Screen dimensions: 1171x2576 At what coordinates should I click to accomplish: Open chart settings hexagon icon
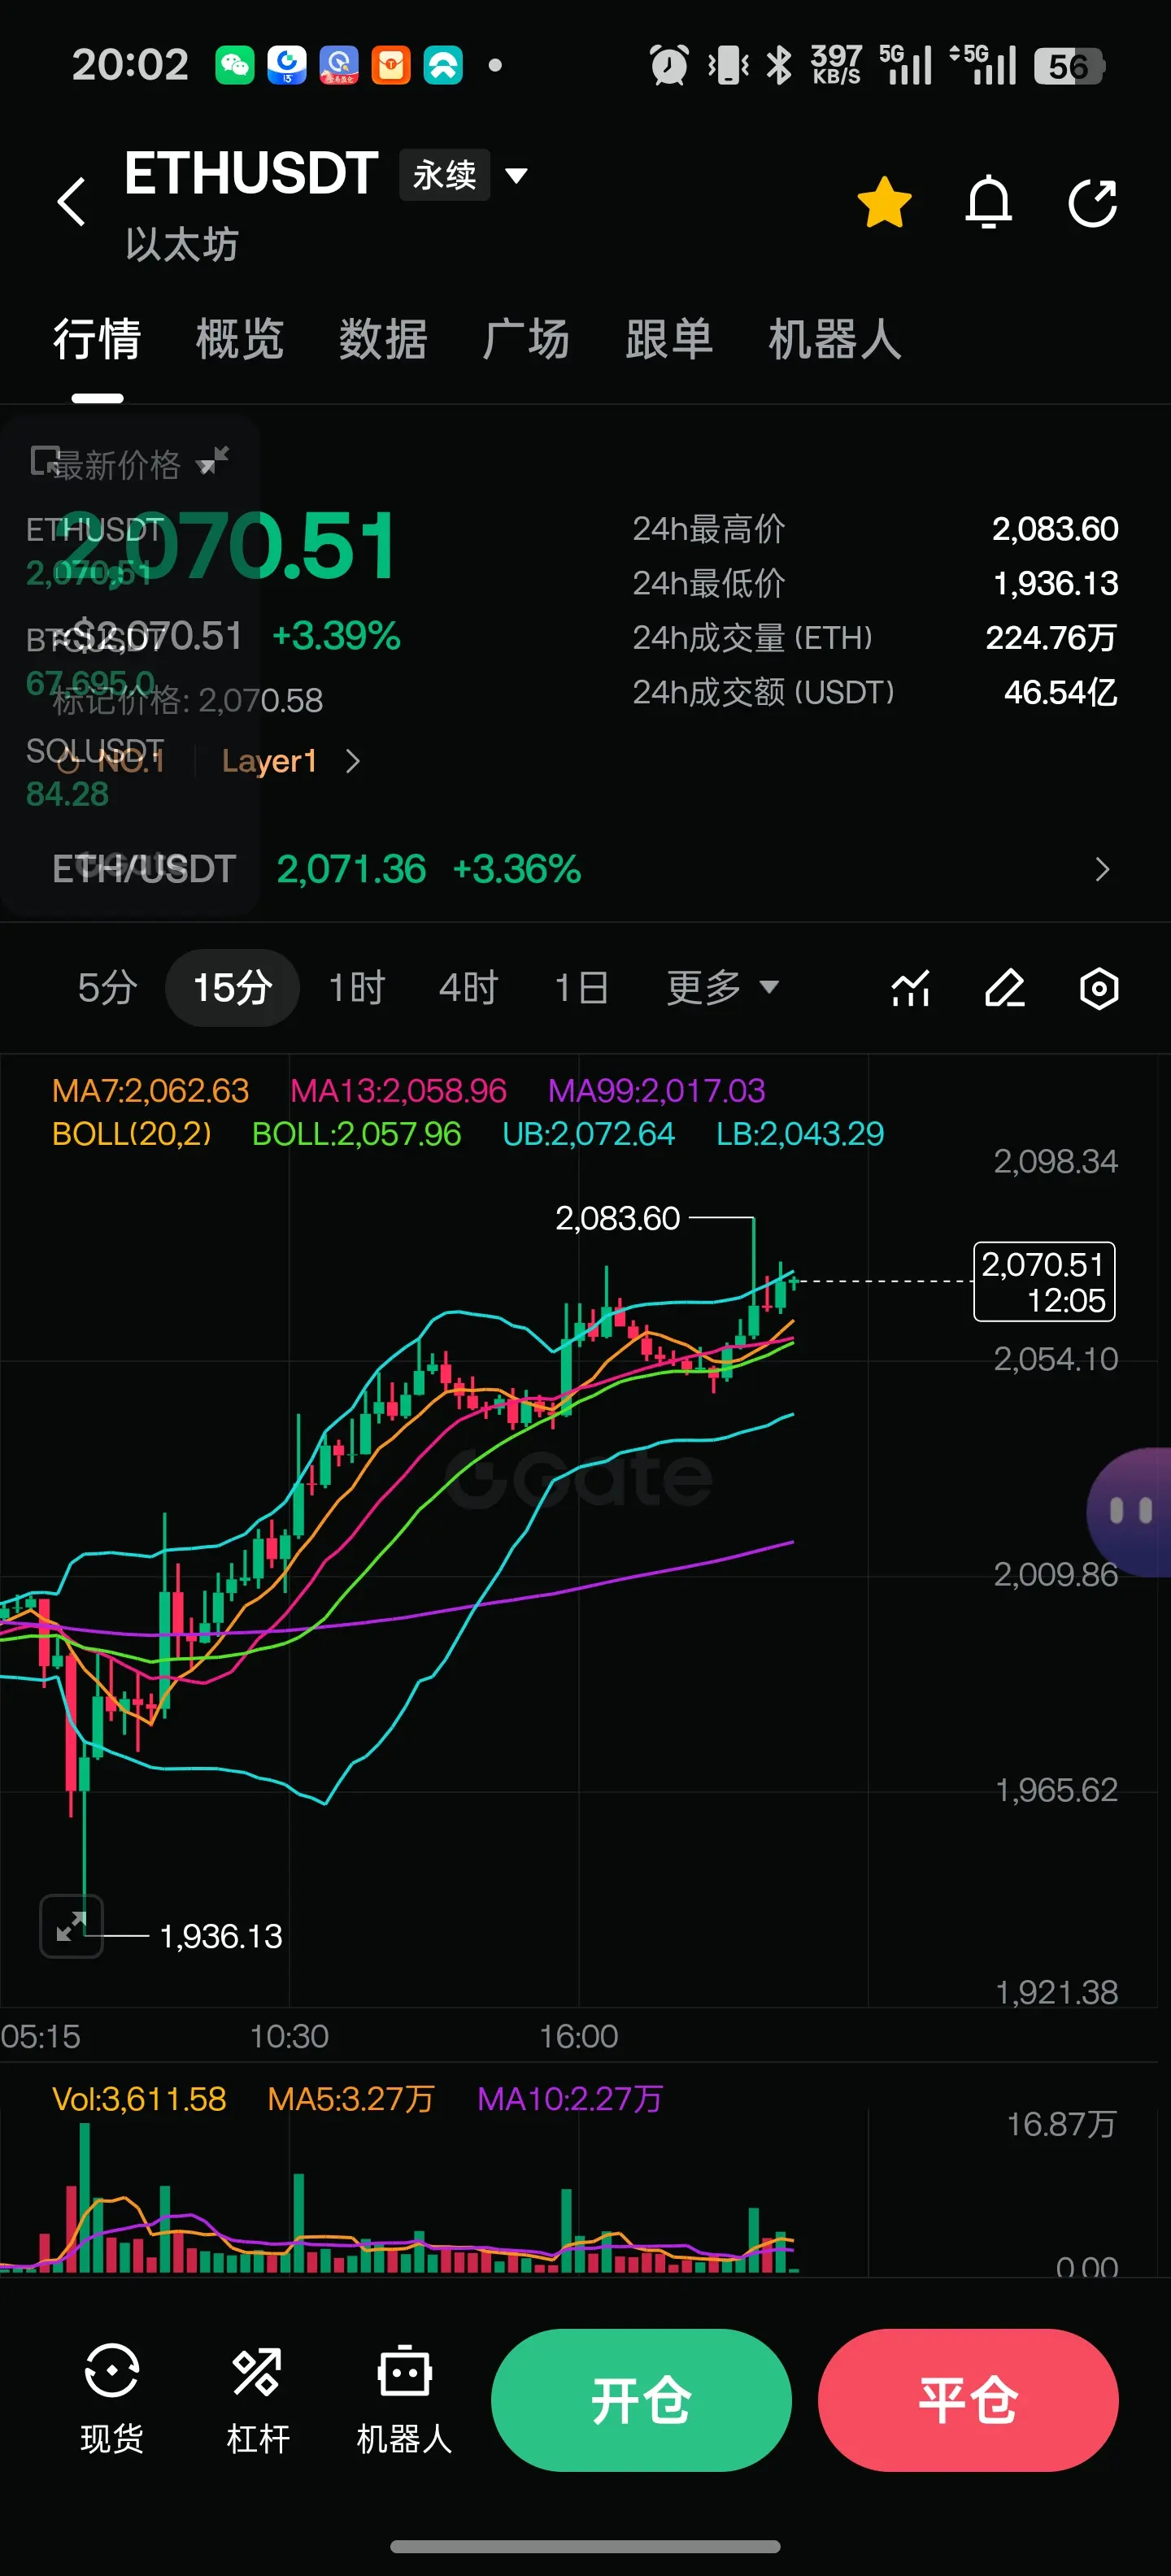click(x=1099, y=988)
